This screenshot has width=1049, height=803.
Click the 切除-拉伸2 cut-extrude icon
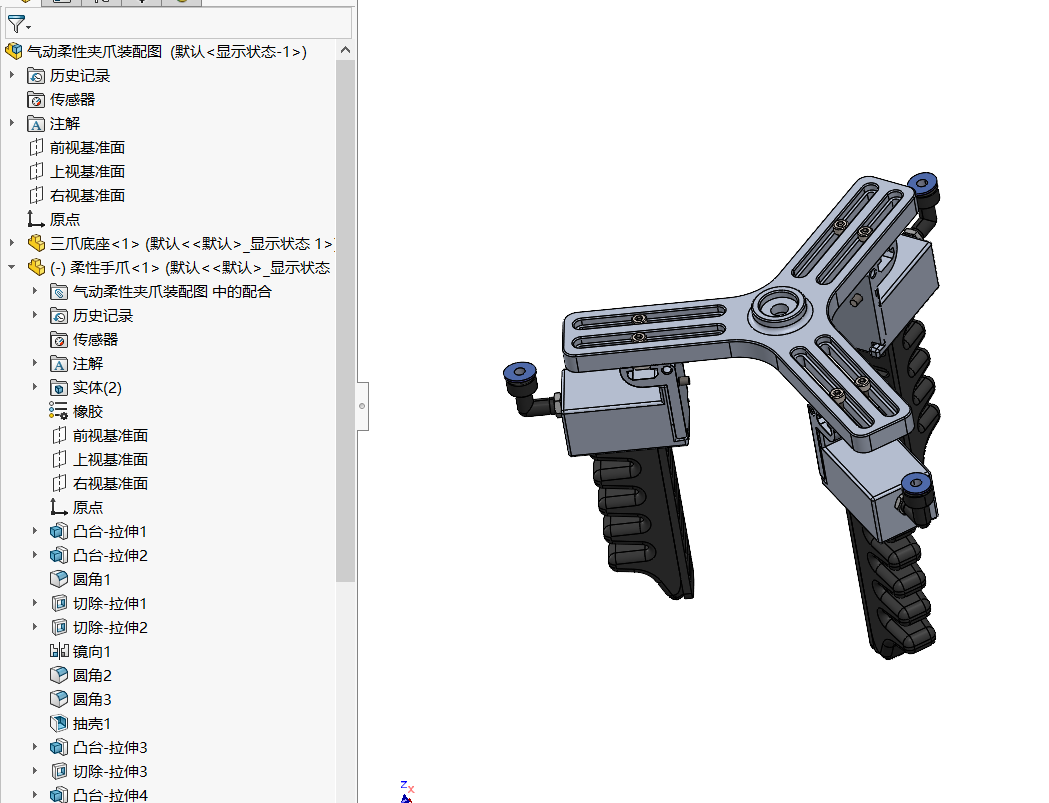coord(59,628)
